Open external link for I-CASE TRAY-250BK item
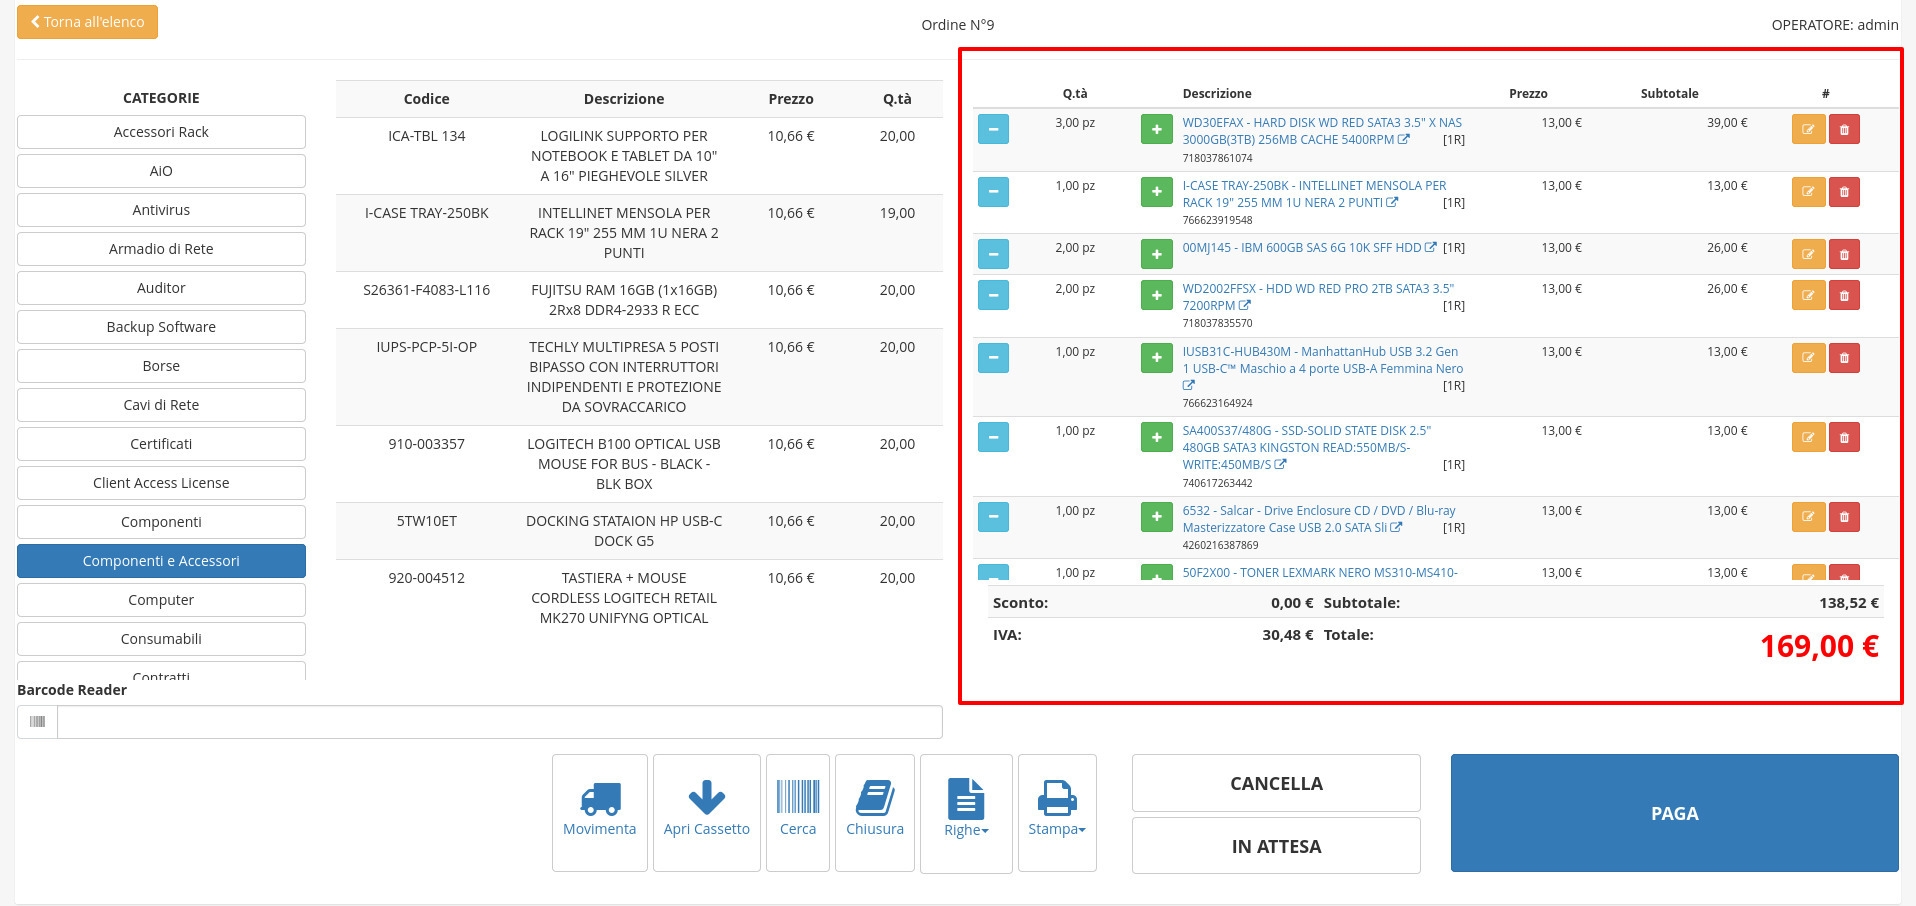Image resolution: width=1916 pixels, height=906 pixels. click(x=1392, y=202)
